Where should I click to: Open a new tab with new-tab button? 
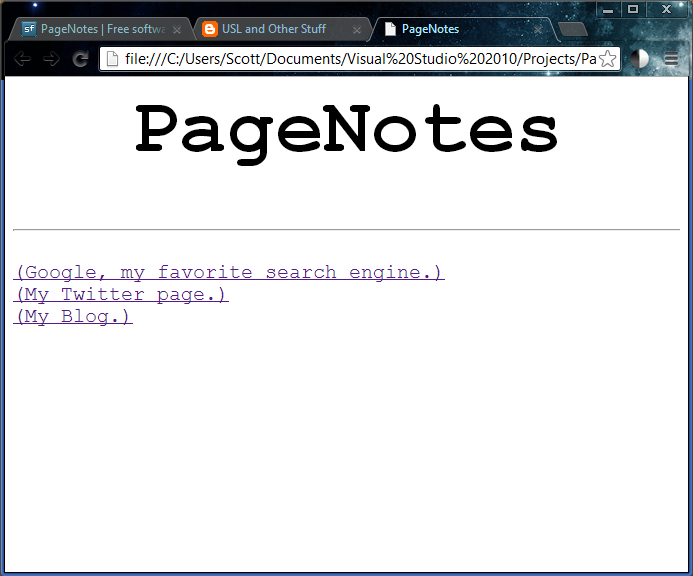(573, 29)
